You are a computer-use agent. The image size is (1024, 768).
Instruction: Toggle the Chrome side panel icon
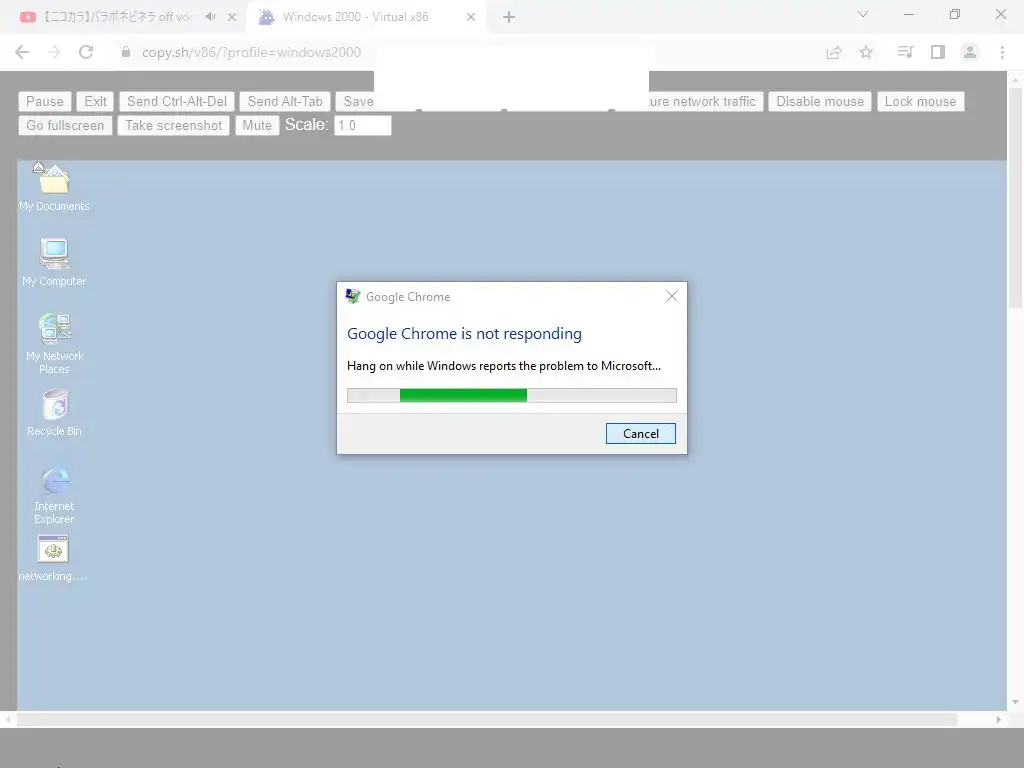tap(938, 52)
